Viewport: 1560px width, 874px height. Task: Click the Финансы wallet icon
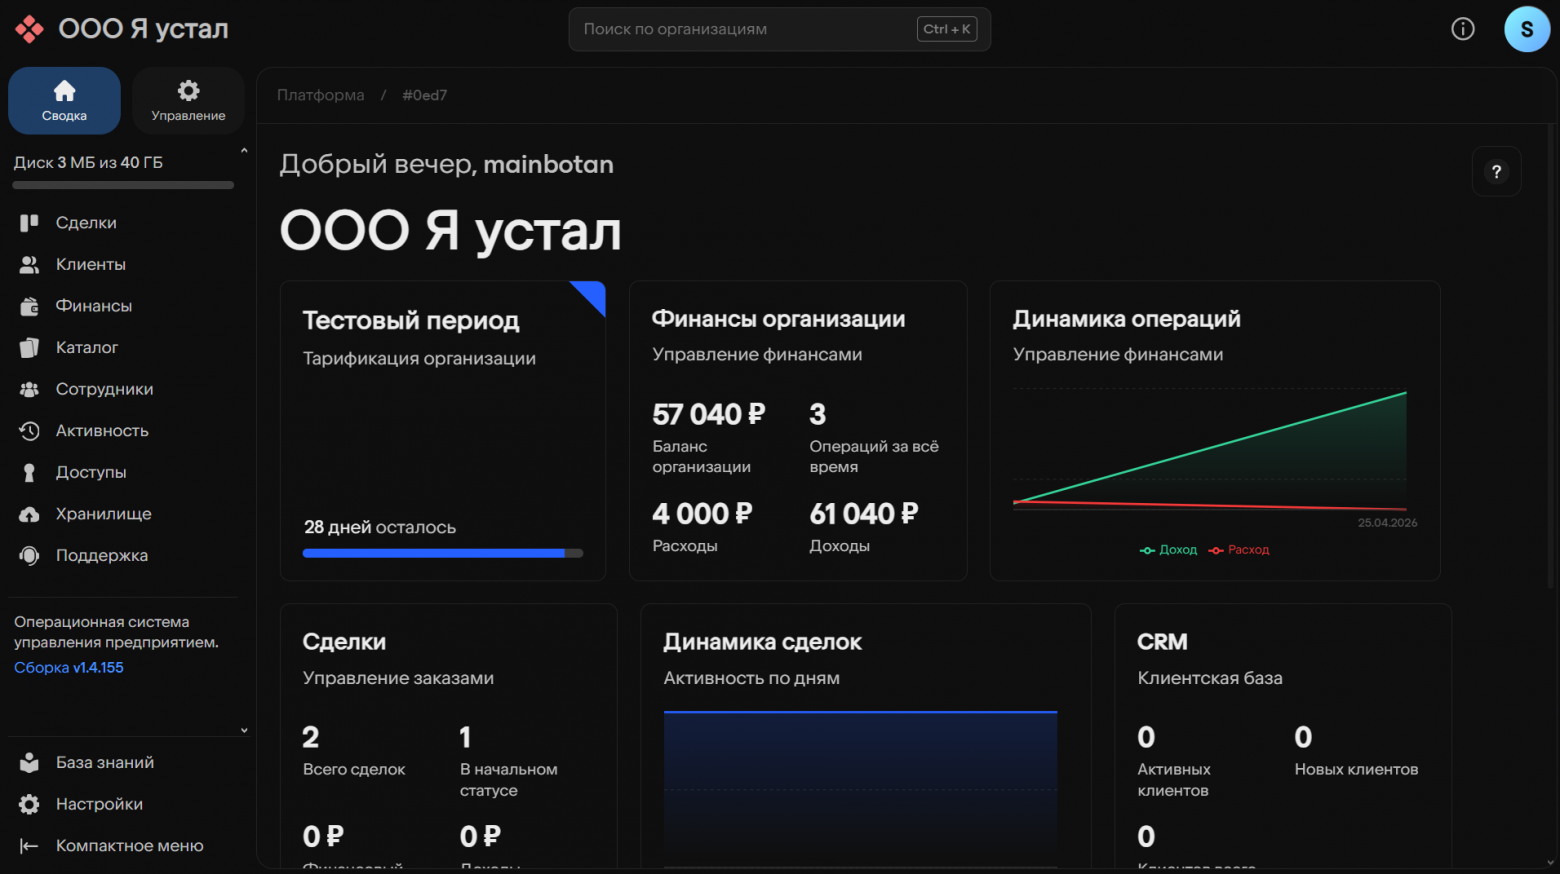(29, 306)
